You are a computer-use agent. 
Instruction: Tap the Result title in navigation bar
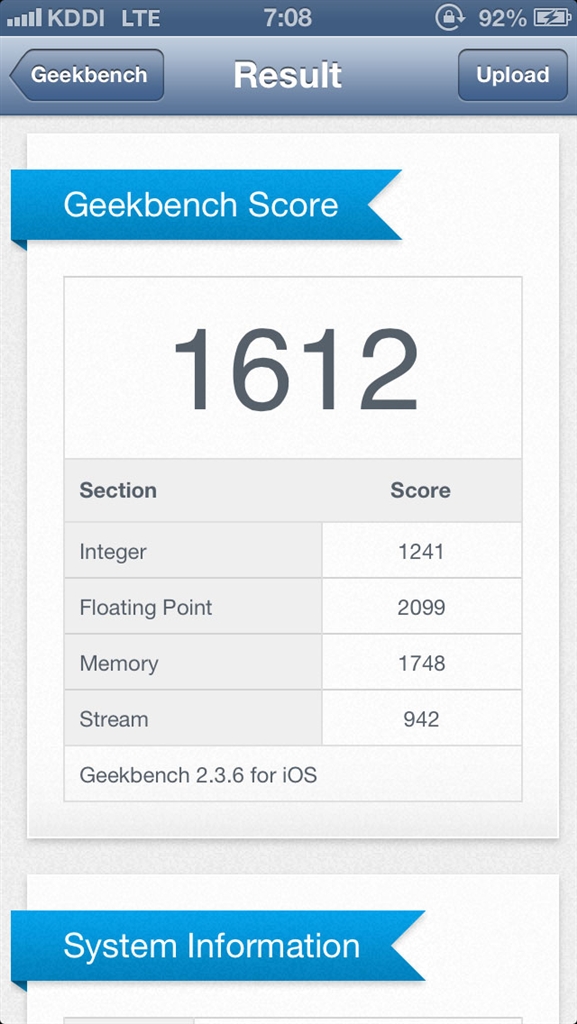288,75
